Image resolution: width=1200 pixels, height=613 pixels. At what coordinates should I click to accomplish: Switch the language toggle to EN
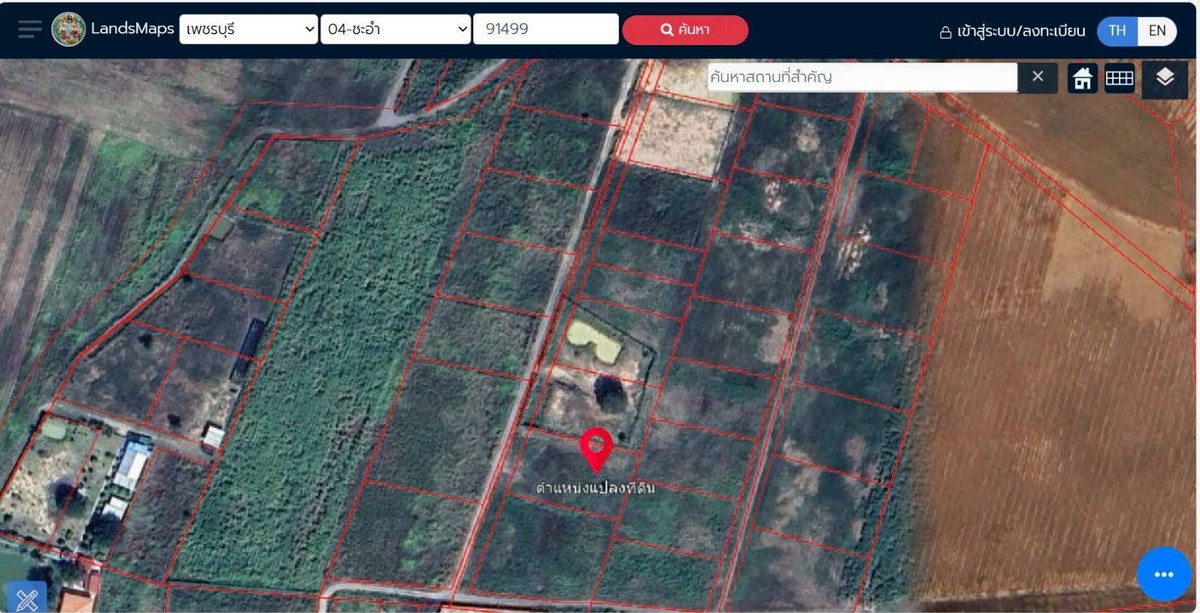[x=1157, y=30]
